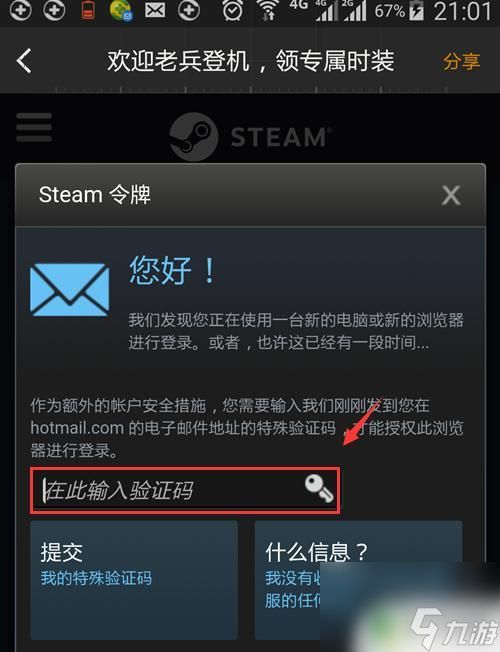Tap the Wi-Fi status bar icon
Image resolution: width=500 pixels, height=652 pixels.
[267, 10]
